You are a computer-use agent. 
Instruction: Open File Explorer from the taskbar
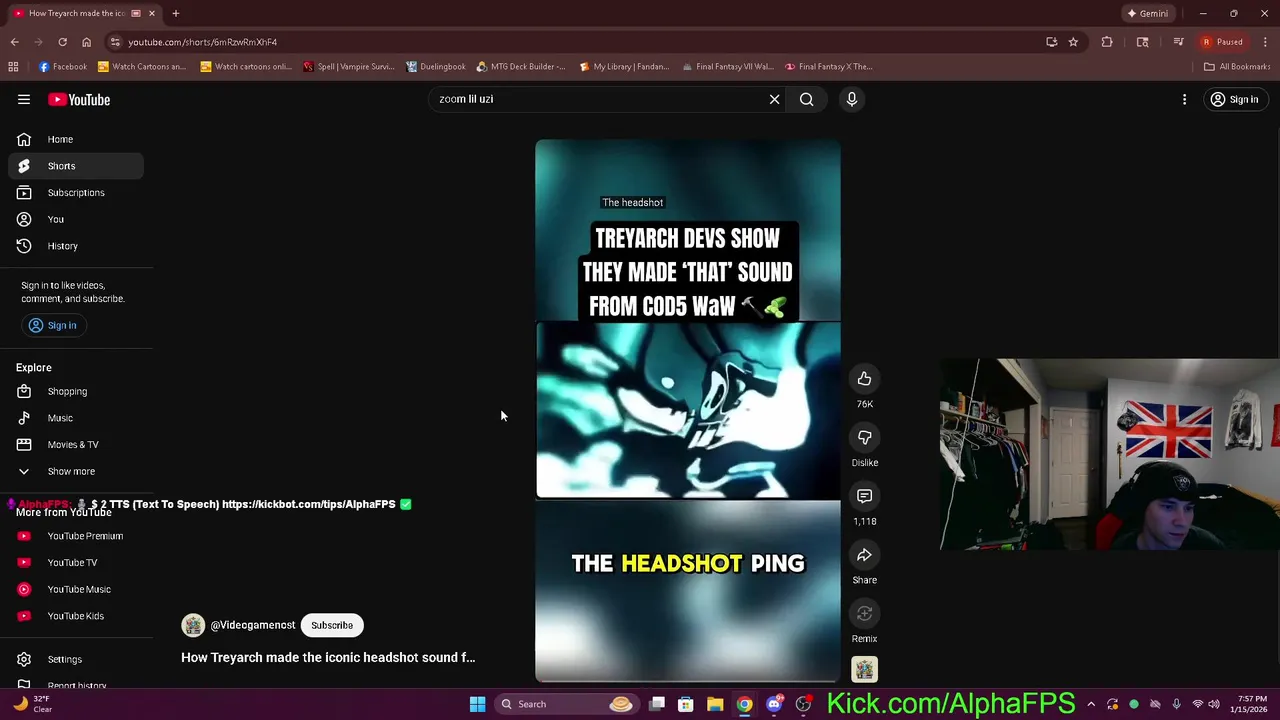pos(715,704)
